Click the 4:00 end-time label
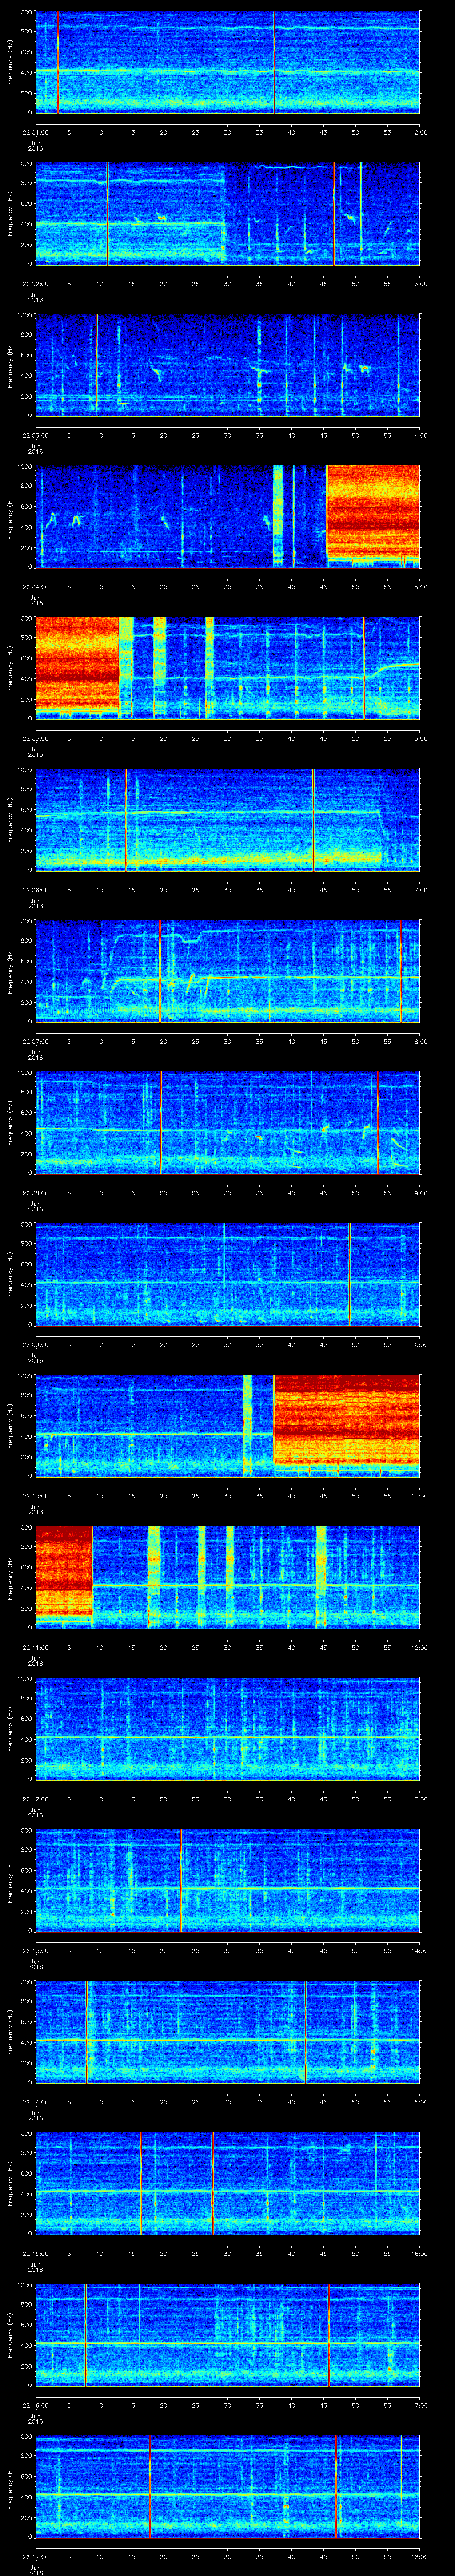The width and height of the screenshot is (455, 2576). tap(420, 435)
